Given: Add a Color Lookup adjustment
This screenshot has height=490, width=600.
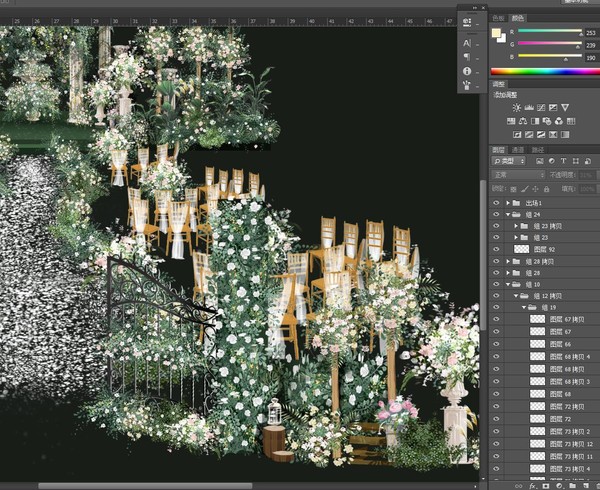Looking at the screenshot, I should [x=571, y=121].
